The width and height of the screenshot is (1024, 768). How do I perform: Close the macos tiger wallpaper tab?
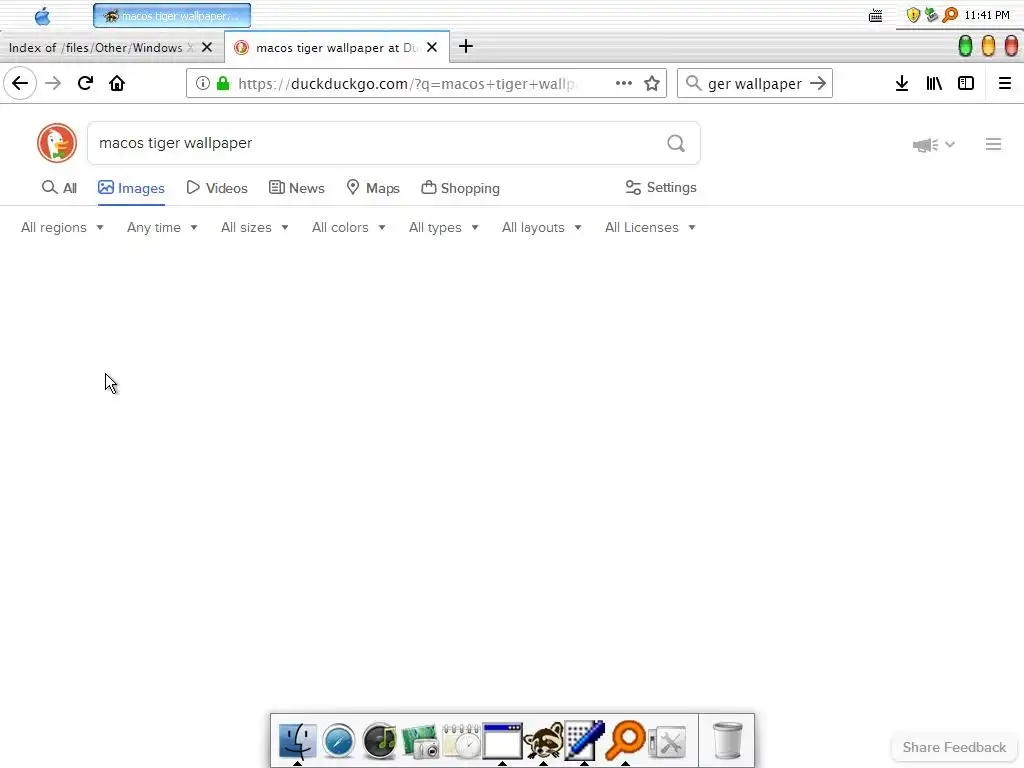pyautogui.click(x=432, y=47)
